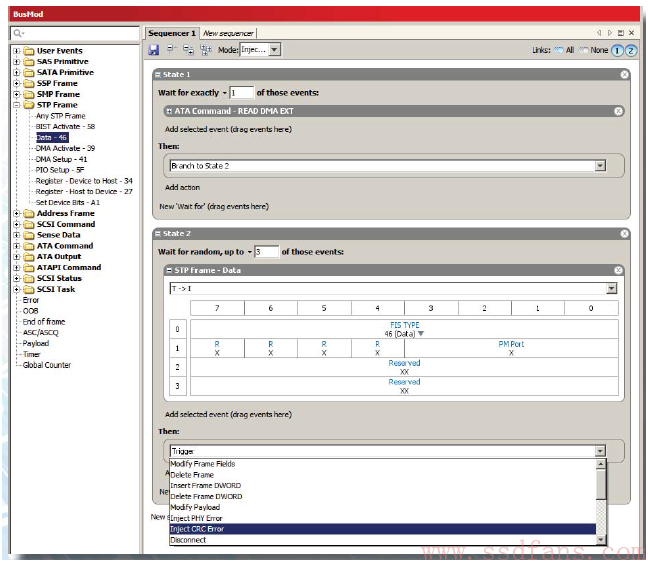648x562 pixels.
Task: Save the sequencer with the floppy disk icon
Action: tap(154, 50)
